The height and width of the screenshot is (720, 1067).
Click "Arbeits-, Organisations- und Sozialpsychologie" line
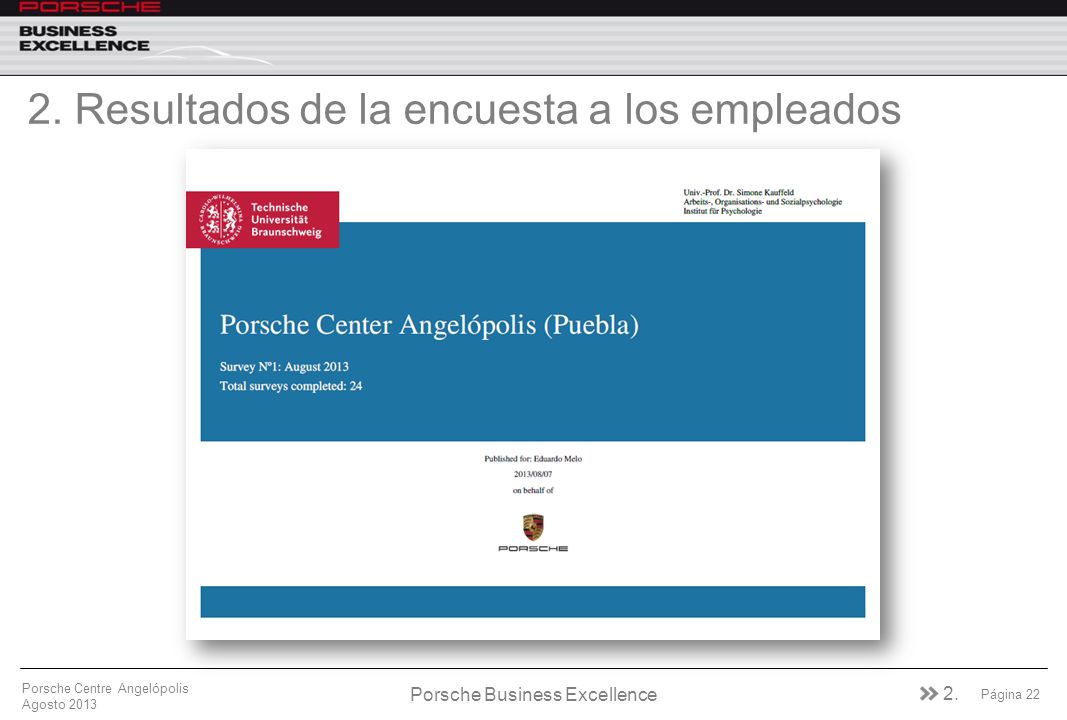coord(762,202)
